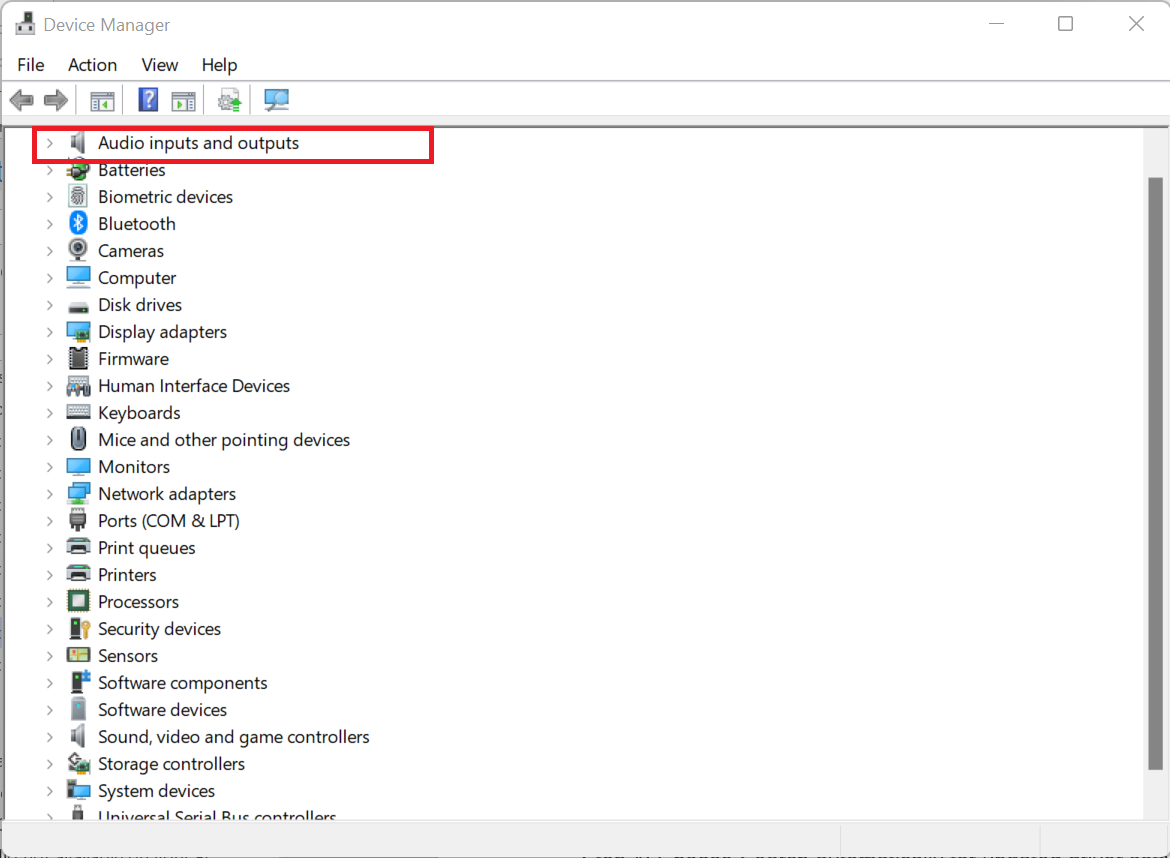Click the Help toolbar icon with question mark
Image resolution: width=1170 pixels, height=858 pixels.
point(148,100)
